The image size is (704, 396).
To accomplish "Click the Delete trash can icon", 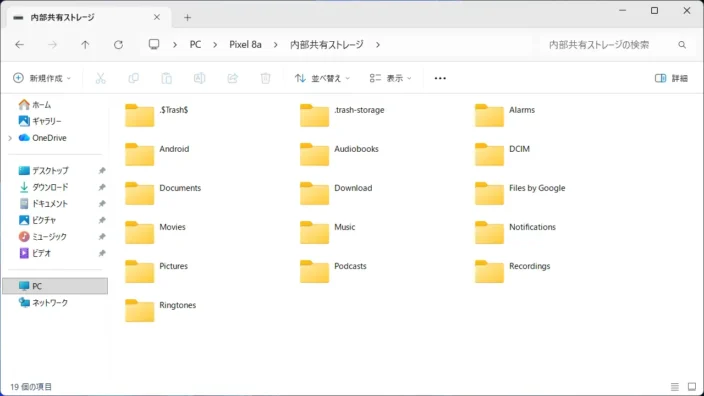I will 265,78.
